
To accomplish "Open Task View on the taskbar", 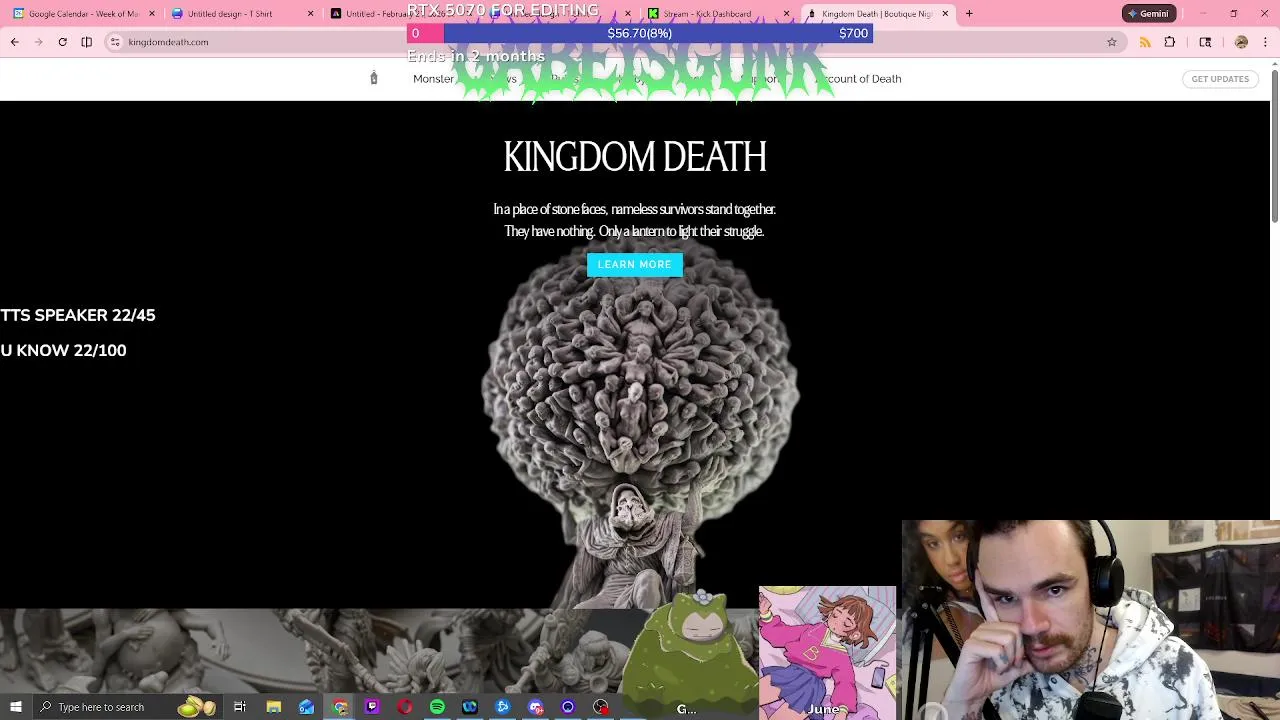I will pos(240,707).
